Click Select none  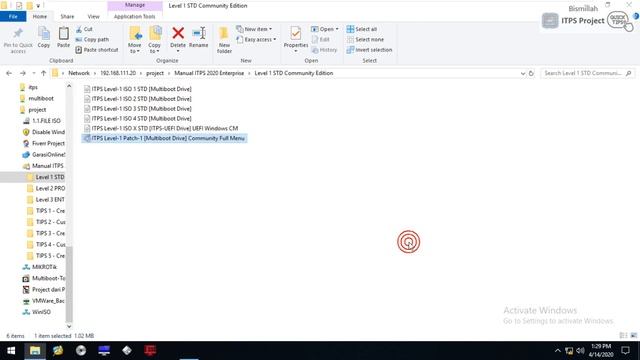365,40
